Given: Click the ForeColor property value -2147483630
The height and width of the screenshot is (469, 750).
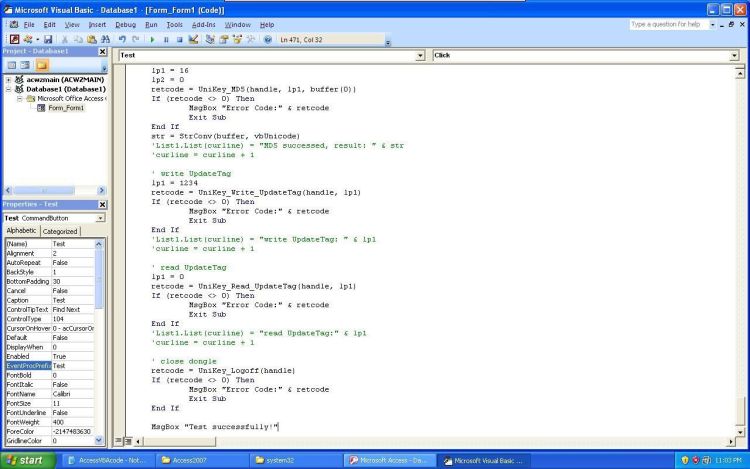Looking at the screenshot, I should coord(73,431).
